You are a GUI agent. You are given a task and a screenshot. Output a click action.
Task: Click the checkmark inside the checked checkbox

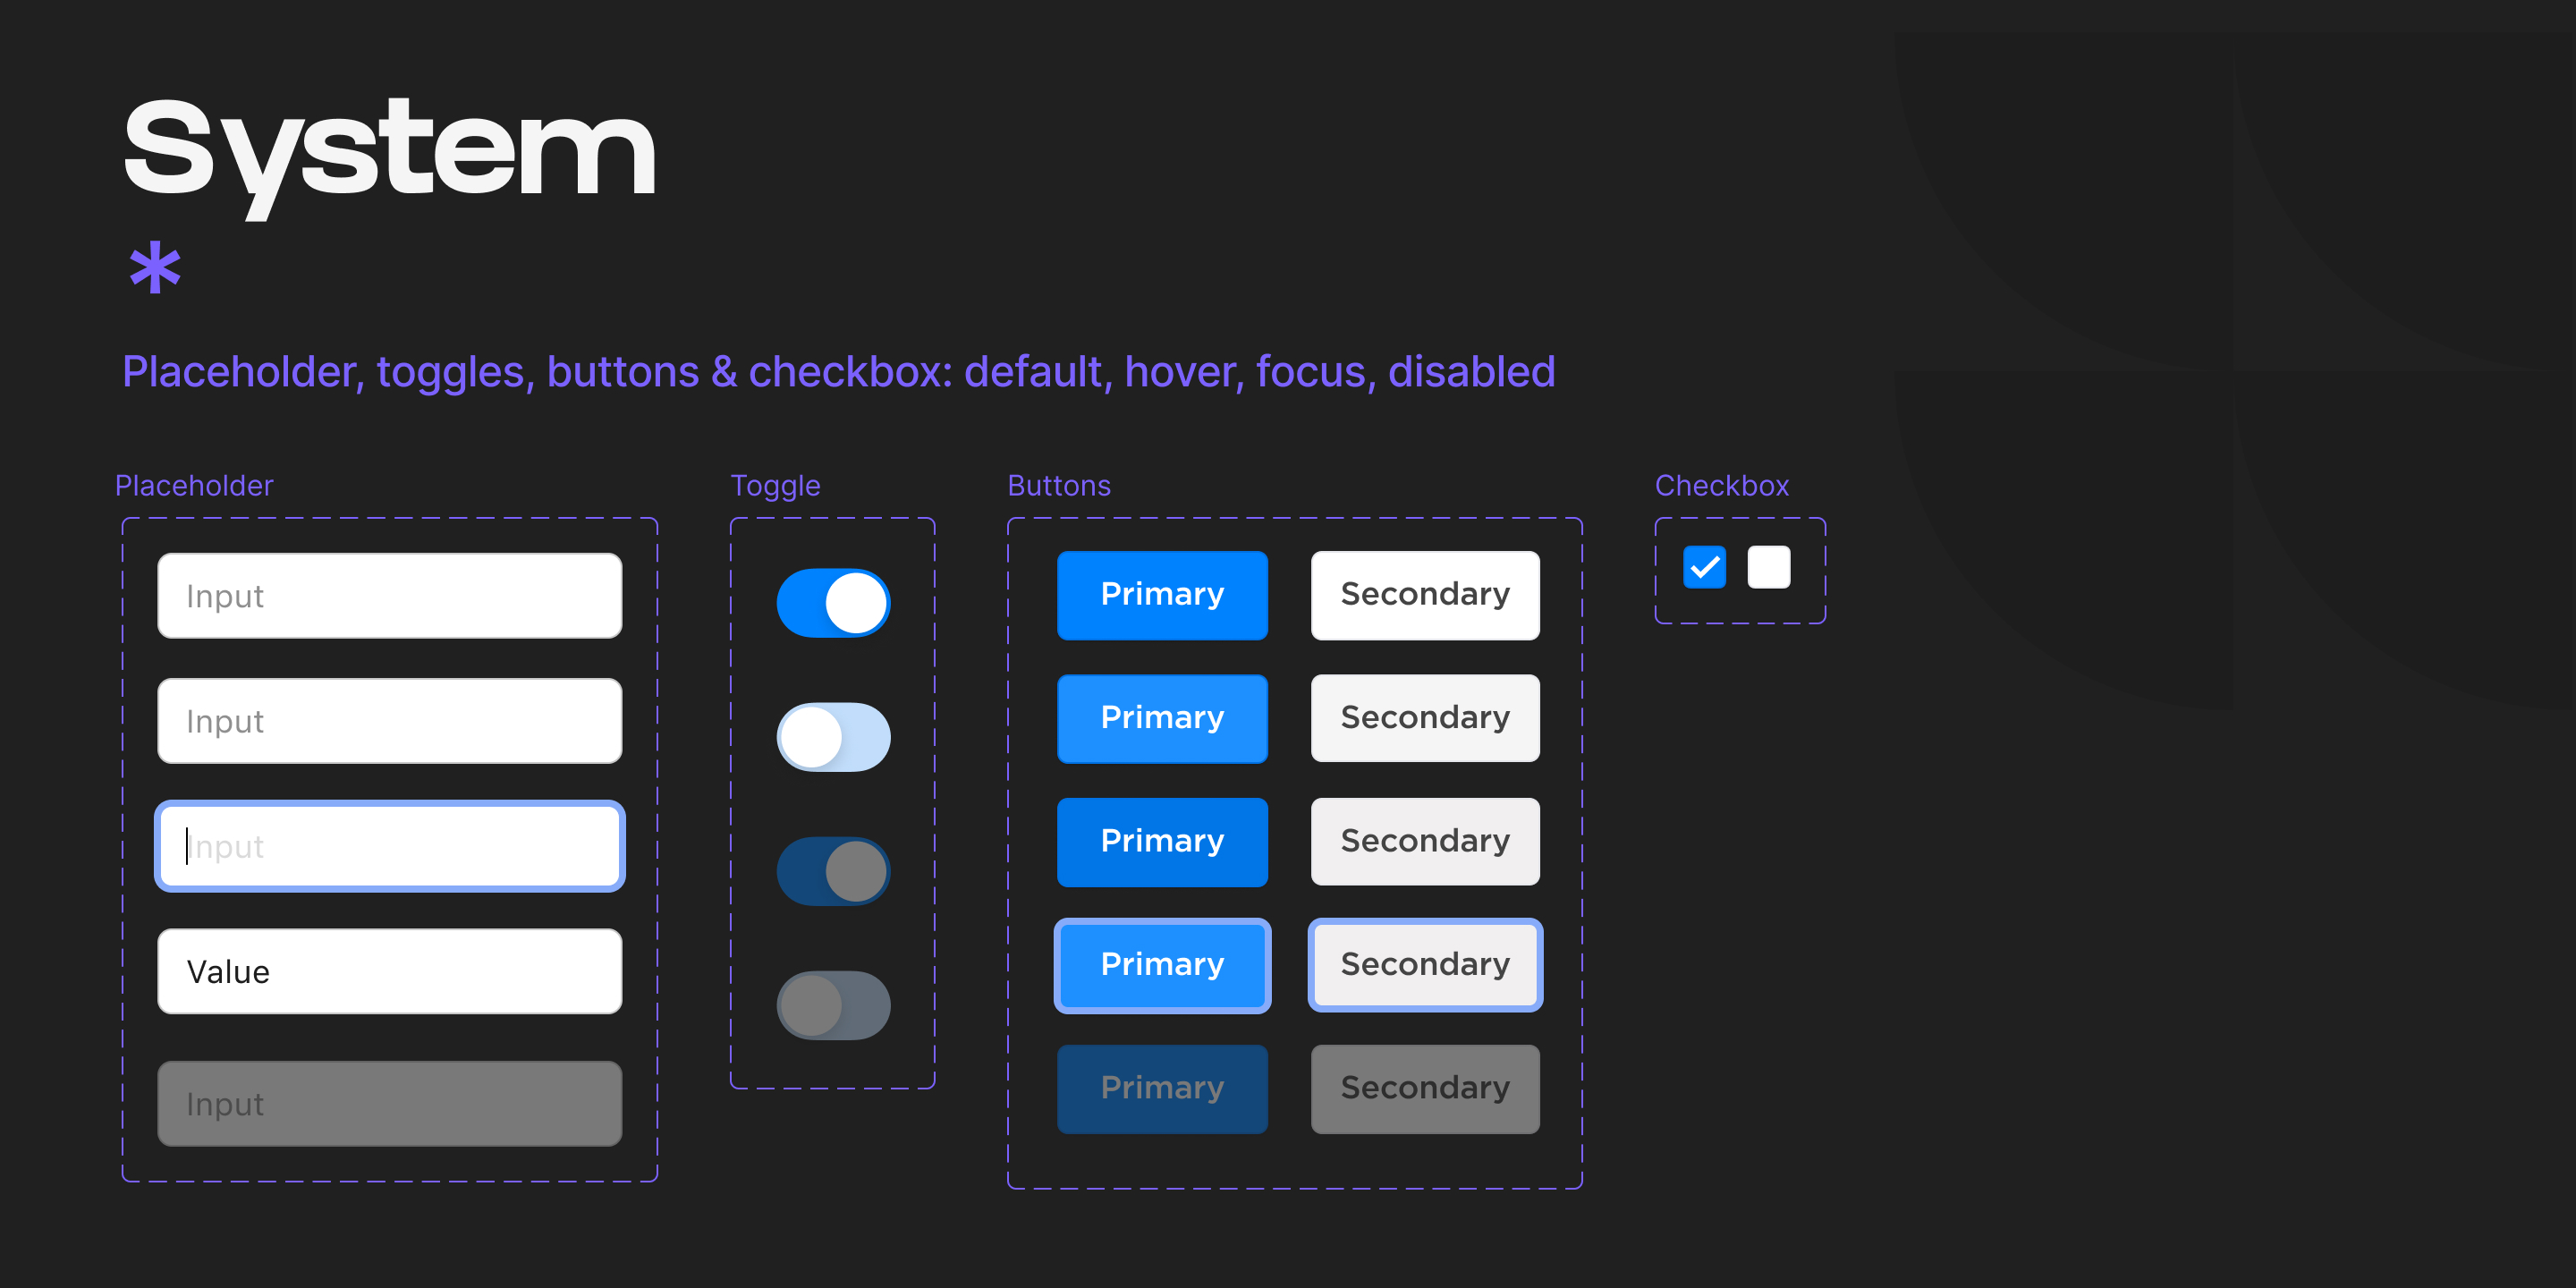coord(1703,567)
